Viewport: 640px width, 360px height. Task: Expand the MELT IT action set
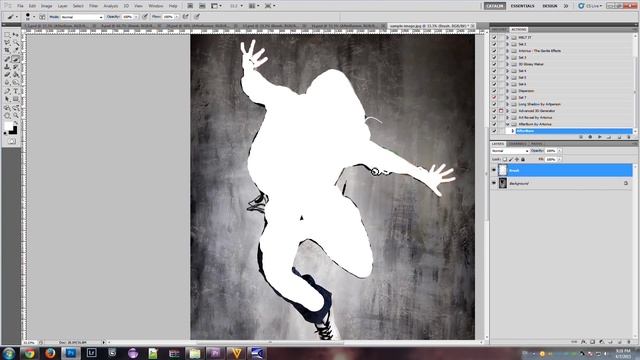508,38
